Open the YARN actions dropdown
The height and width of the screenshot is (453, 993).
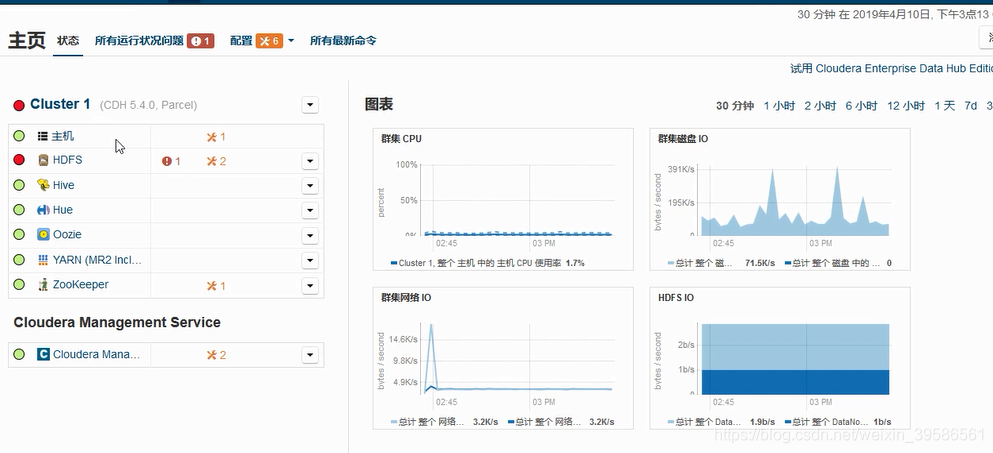tap(310, 260)
